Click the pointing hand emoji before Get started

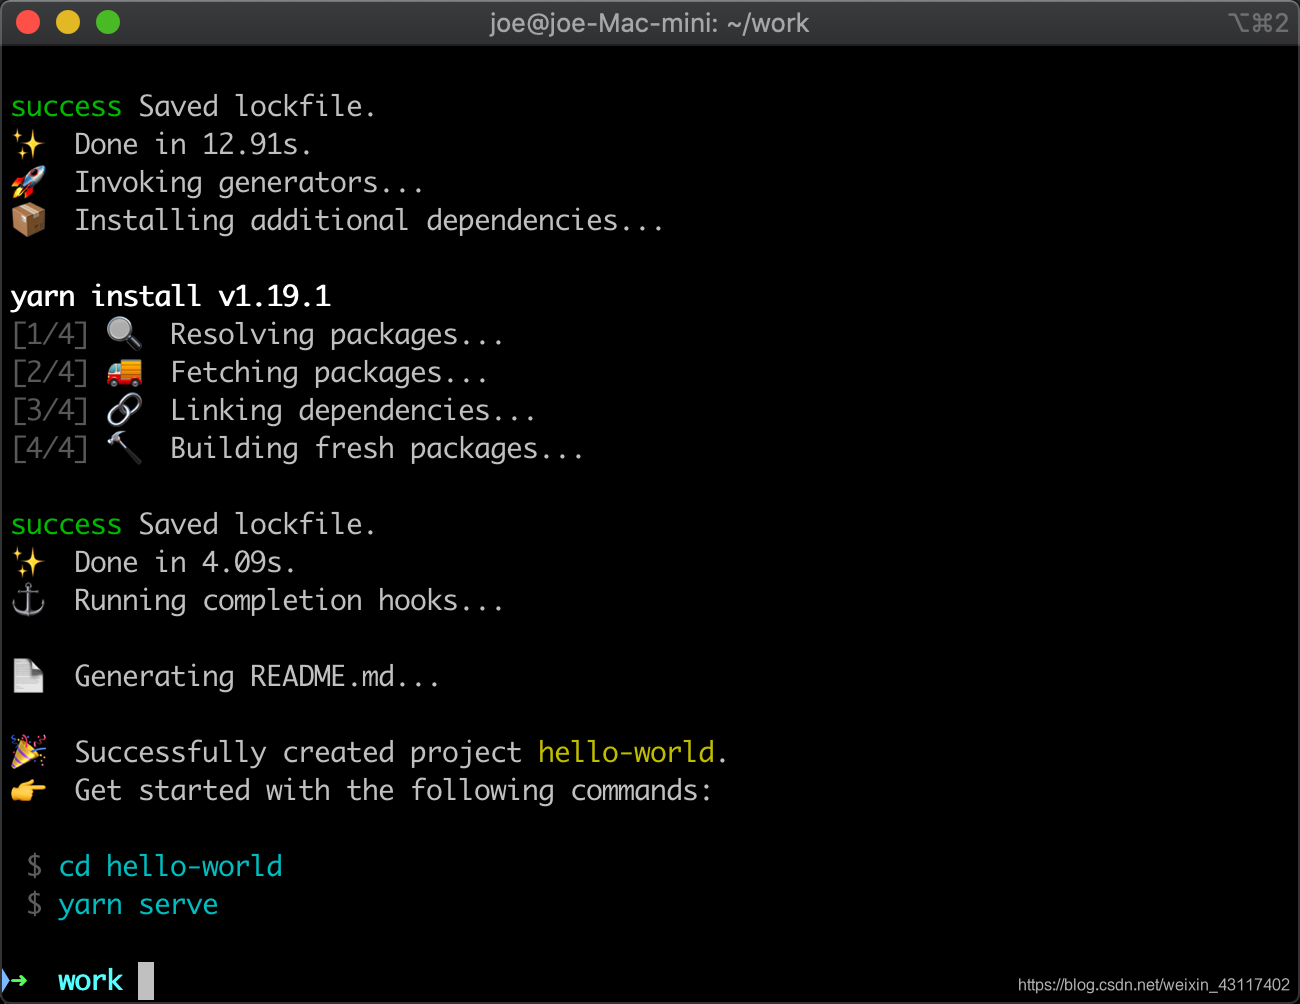coord(28,790)
